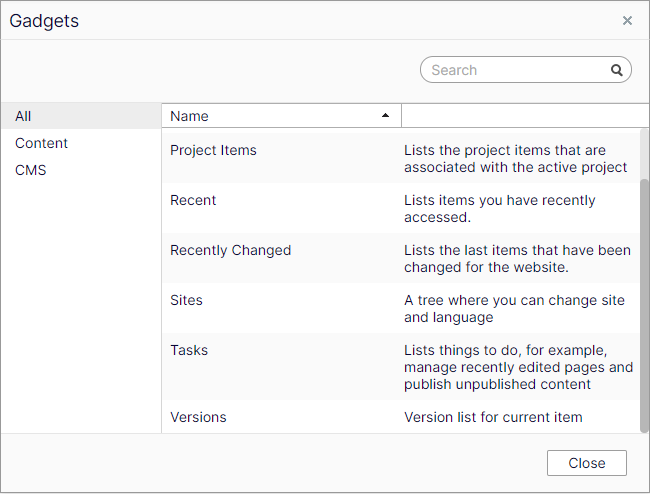Add the Sites gadget

(186, 300)
